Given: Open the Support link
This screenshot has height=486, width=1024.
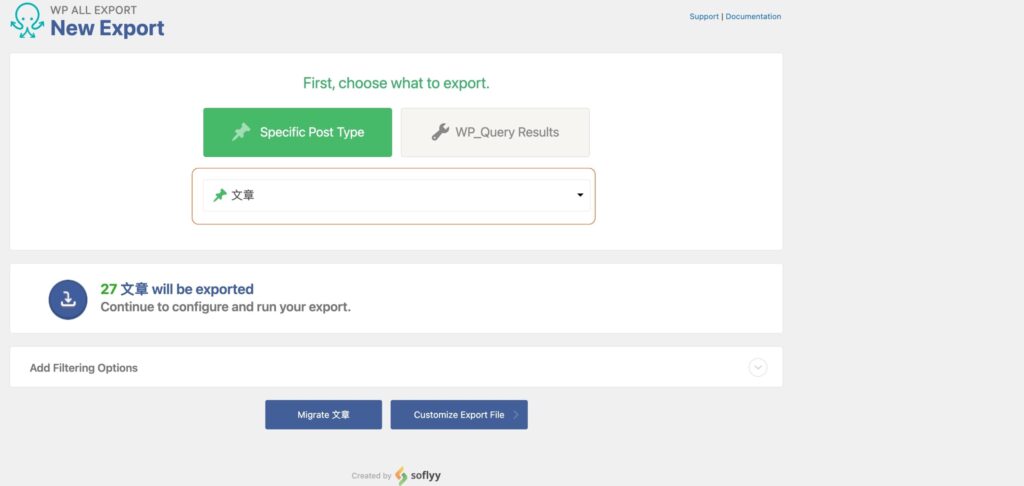Looking at the screenshot, I should tap(704, 16).
